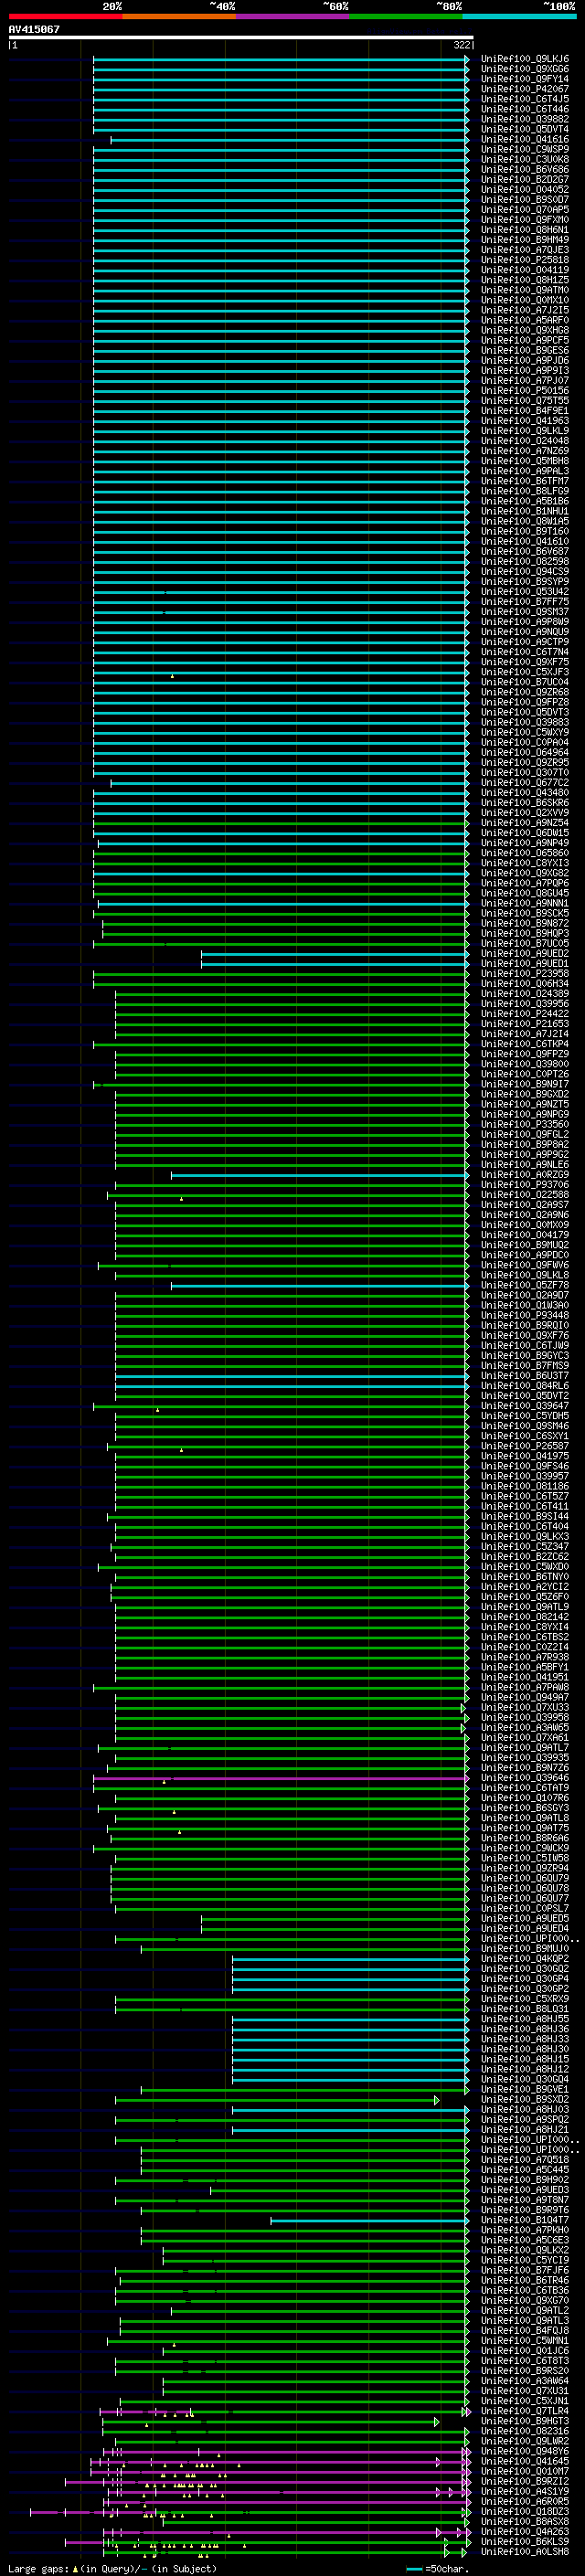This screenshot has height=2576, width=585.
Task: Select hit label UniRef100_O24389
Action: (x=524, y=993)
